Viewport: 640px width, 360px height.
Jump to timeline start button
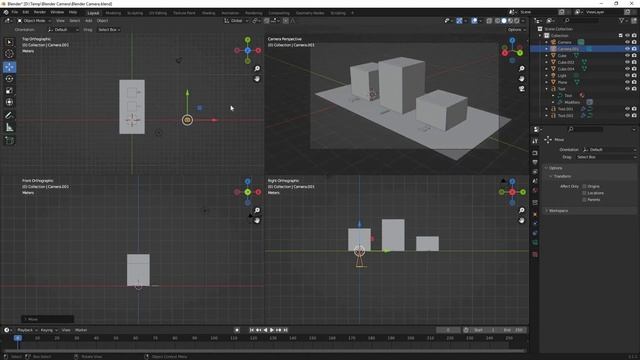[x=251, y=330]
